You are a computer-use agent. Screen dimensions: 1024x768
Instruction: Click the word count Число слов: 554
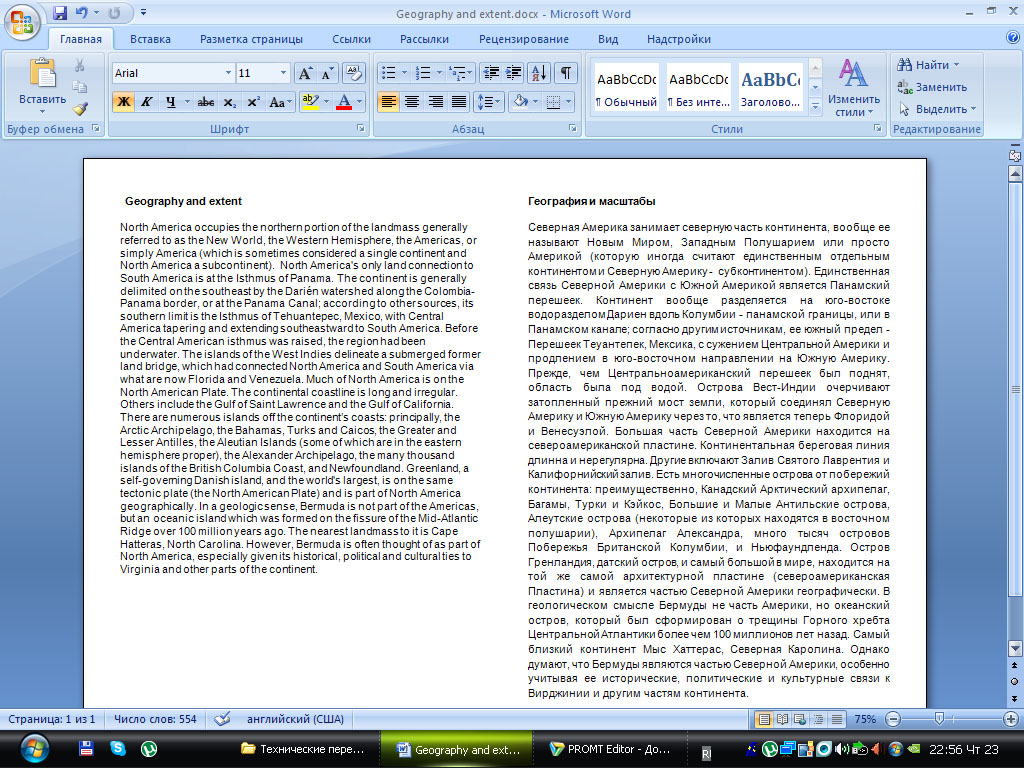coord(155,719)
